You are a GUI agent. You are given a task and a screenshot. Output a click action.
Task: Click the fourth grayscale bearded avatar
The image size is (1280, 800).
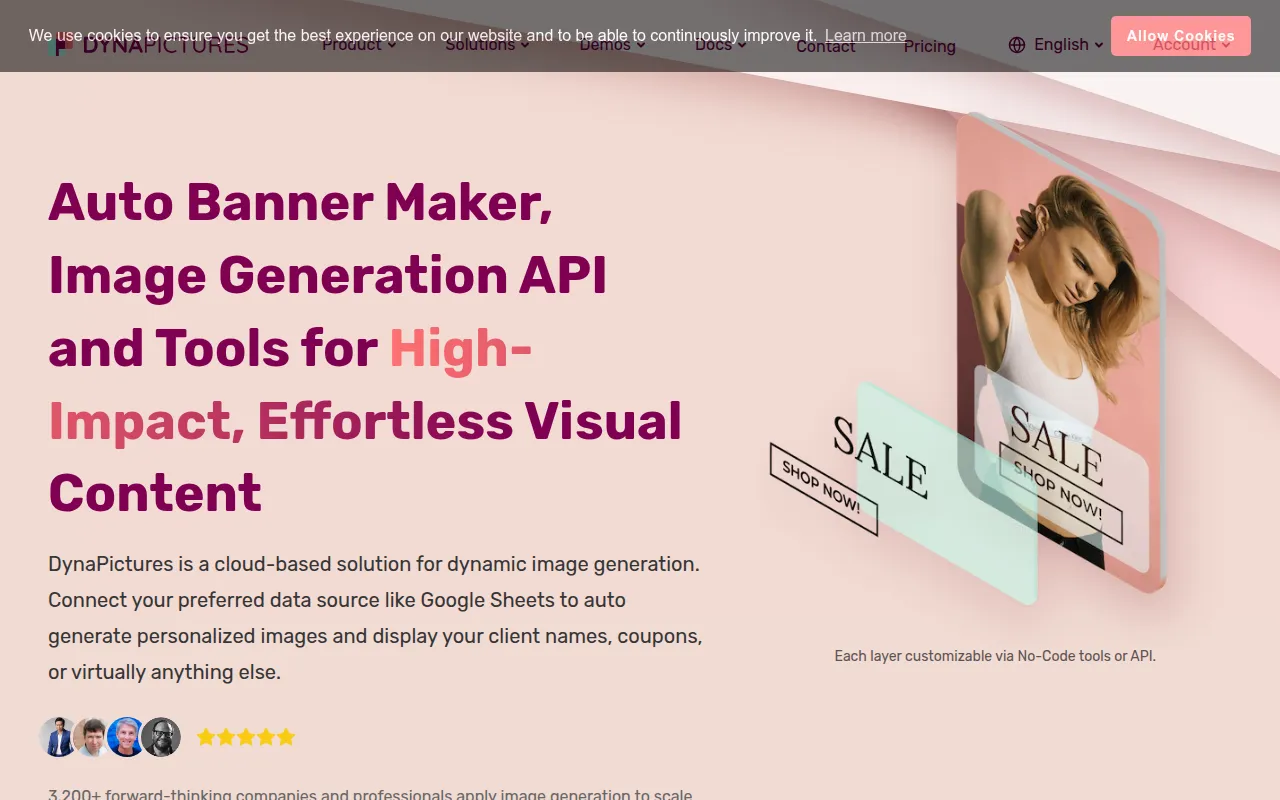click(x=161, y=737)
